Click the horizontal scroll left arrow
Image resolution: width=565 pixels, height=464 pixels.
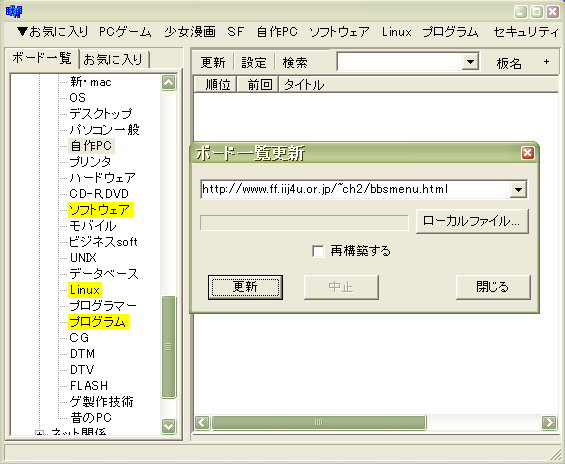[x=202, y=422]
